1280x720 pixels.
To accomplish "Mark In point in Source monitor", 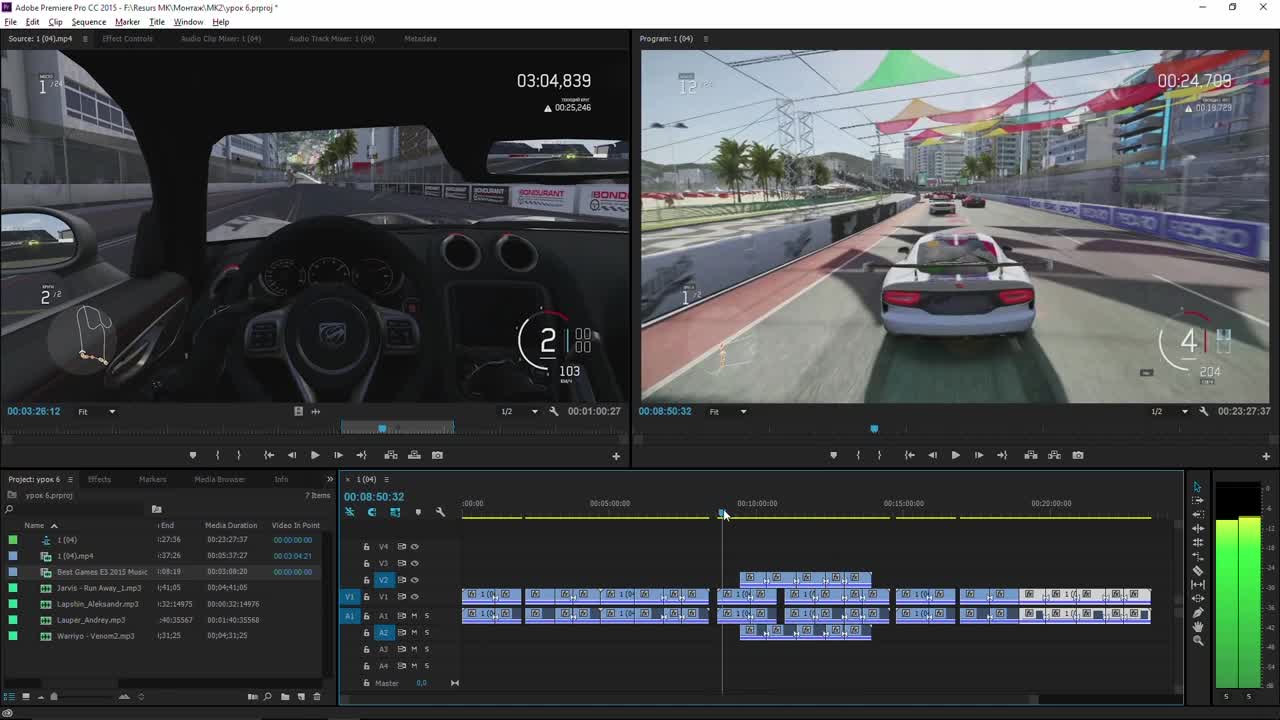I will coord(217,455).
